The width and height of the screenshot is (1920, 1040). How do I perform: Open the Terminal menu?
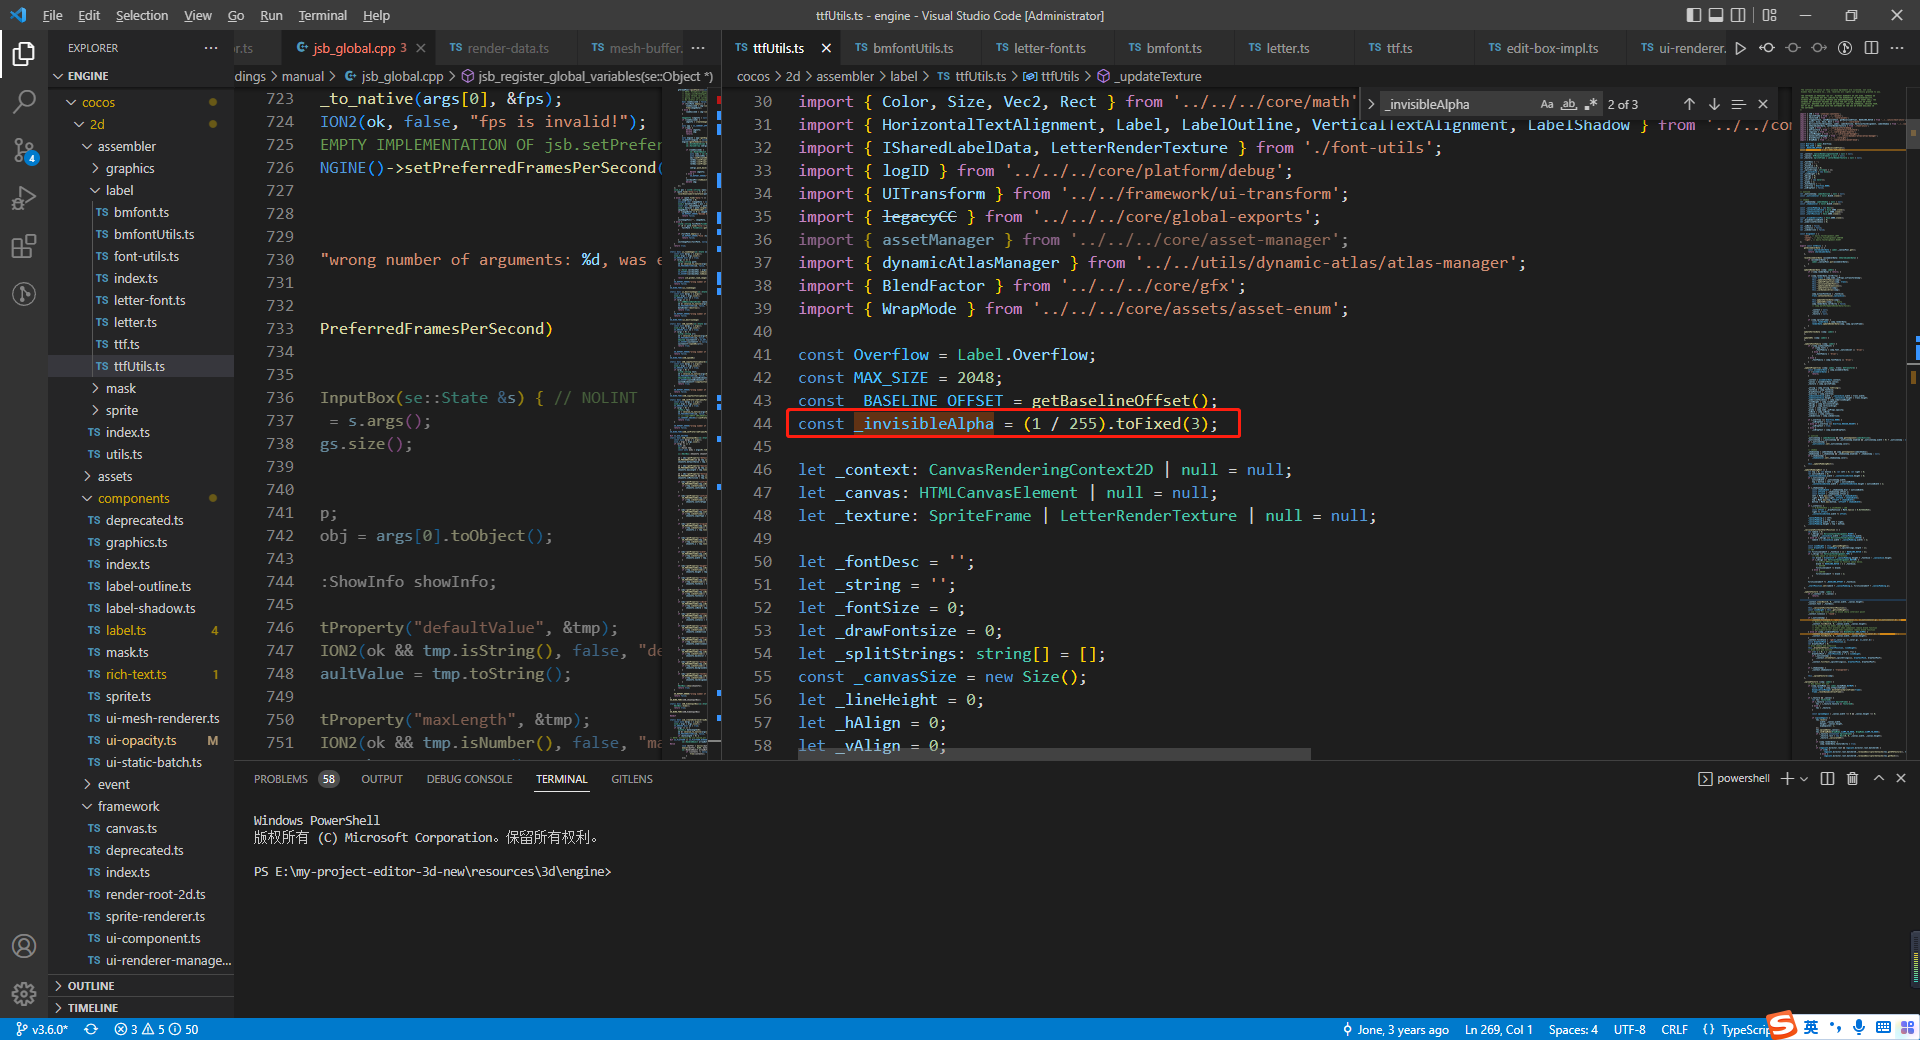[322, 15]
